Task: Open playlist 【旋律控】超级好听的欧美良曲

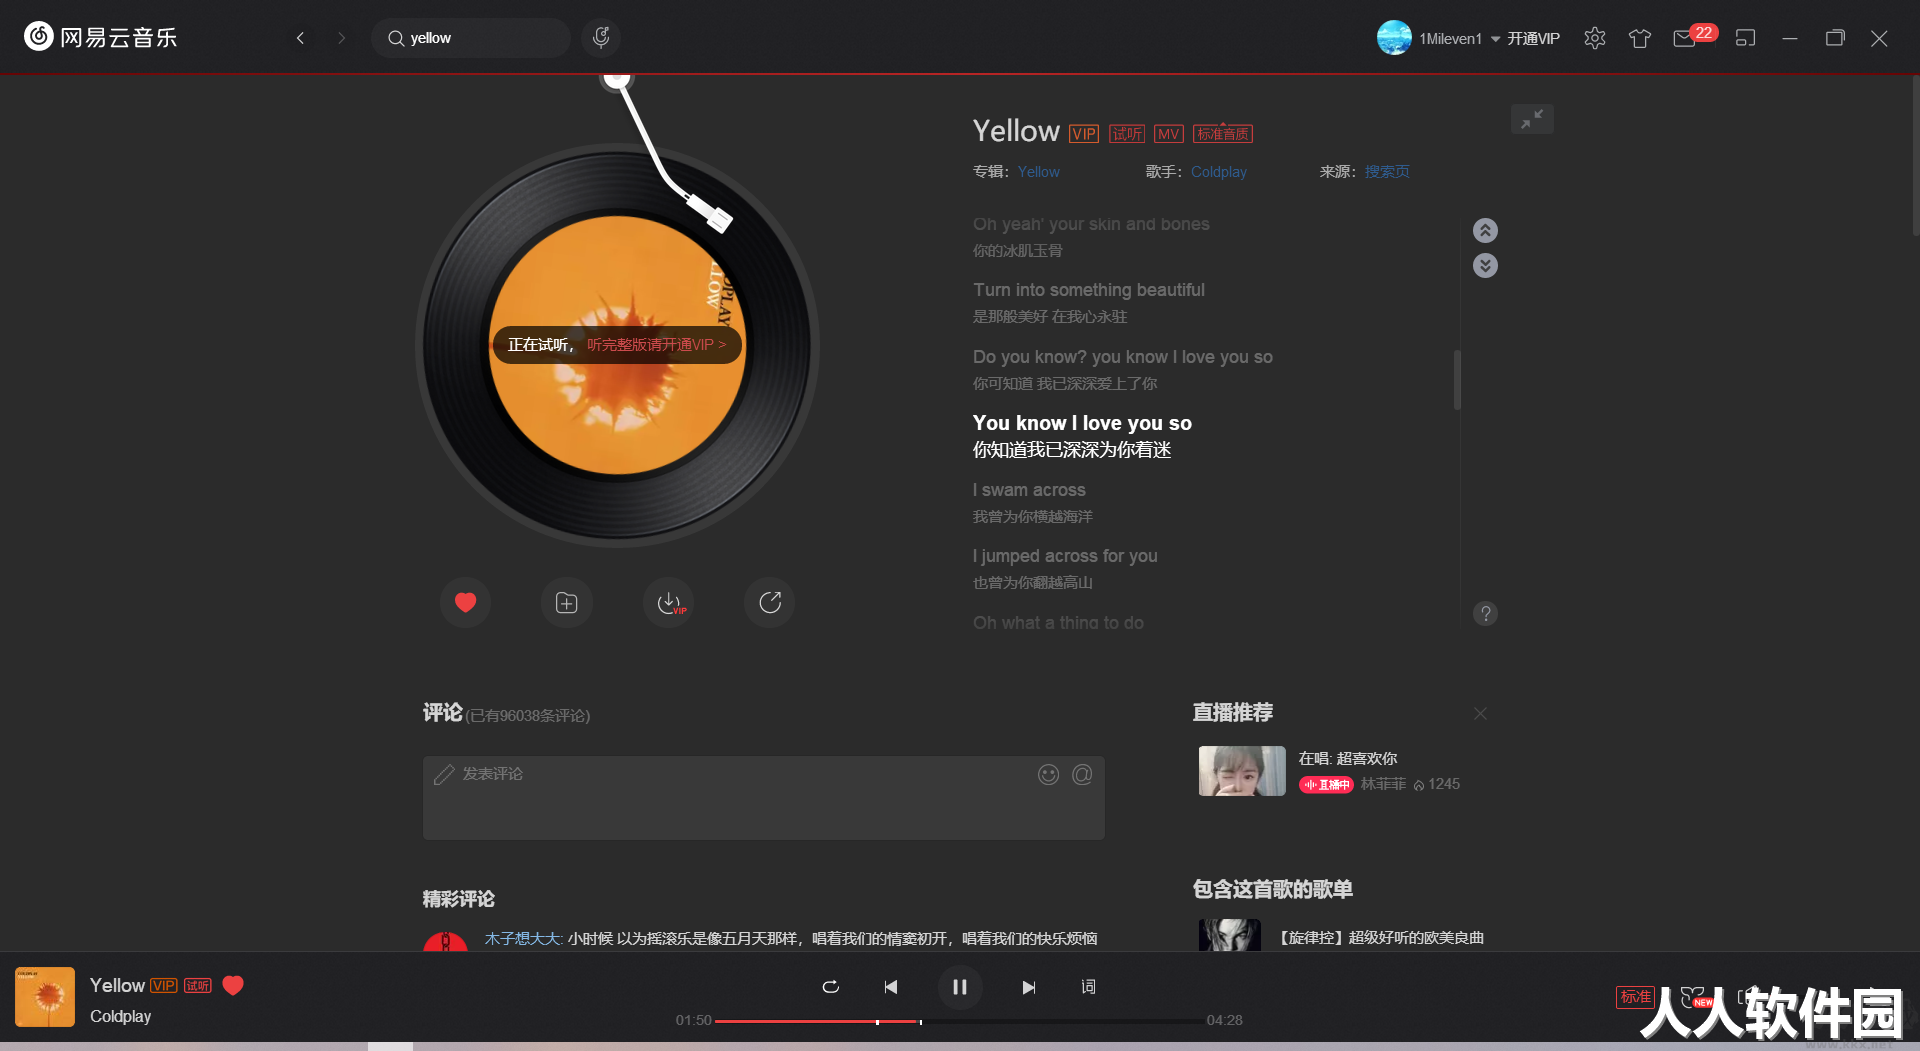Action: click(x=1381, y=938)
